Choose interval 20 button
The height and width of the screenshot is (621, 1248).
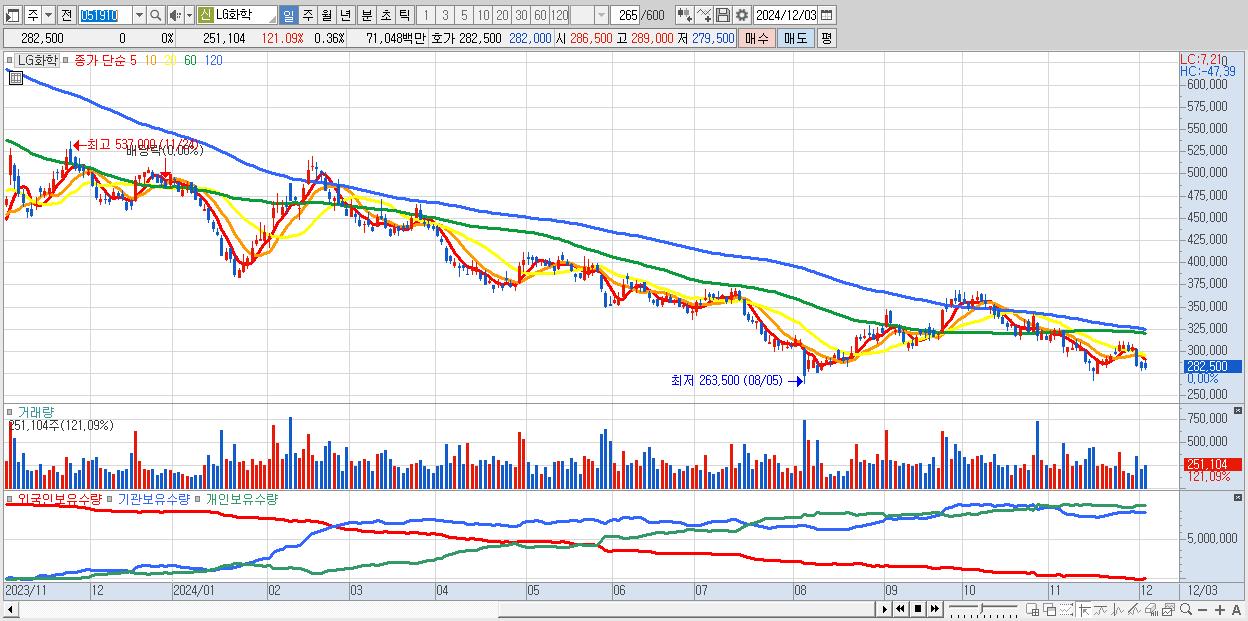[502, 15]
